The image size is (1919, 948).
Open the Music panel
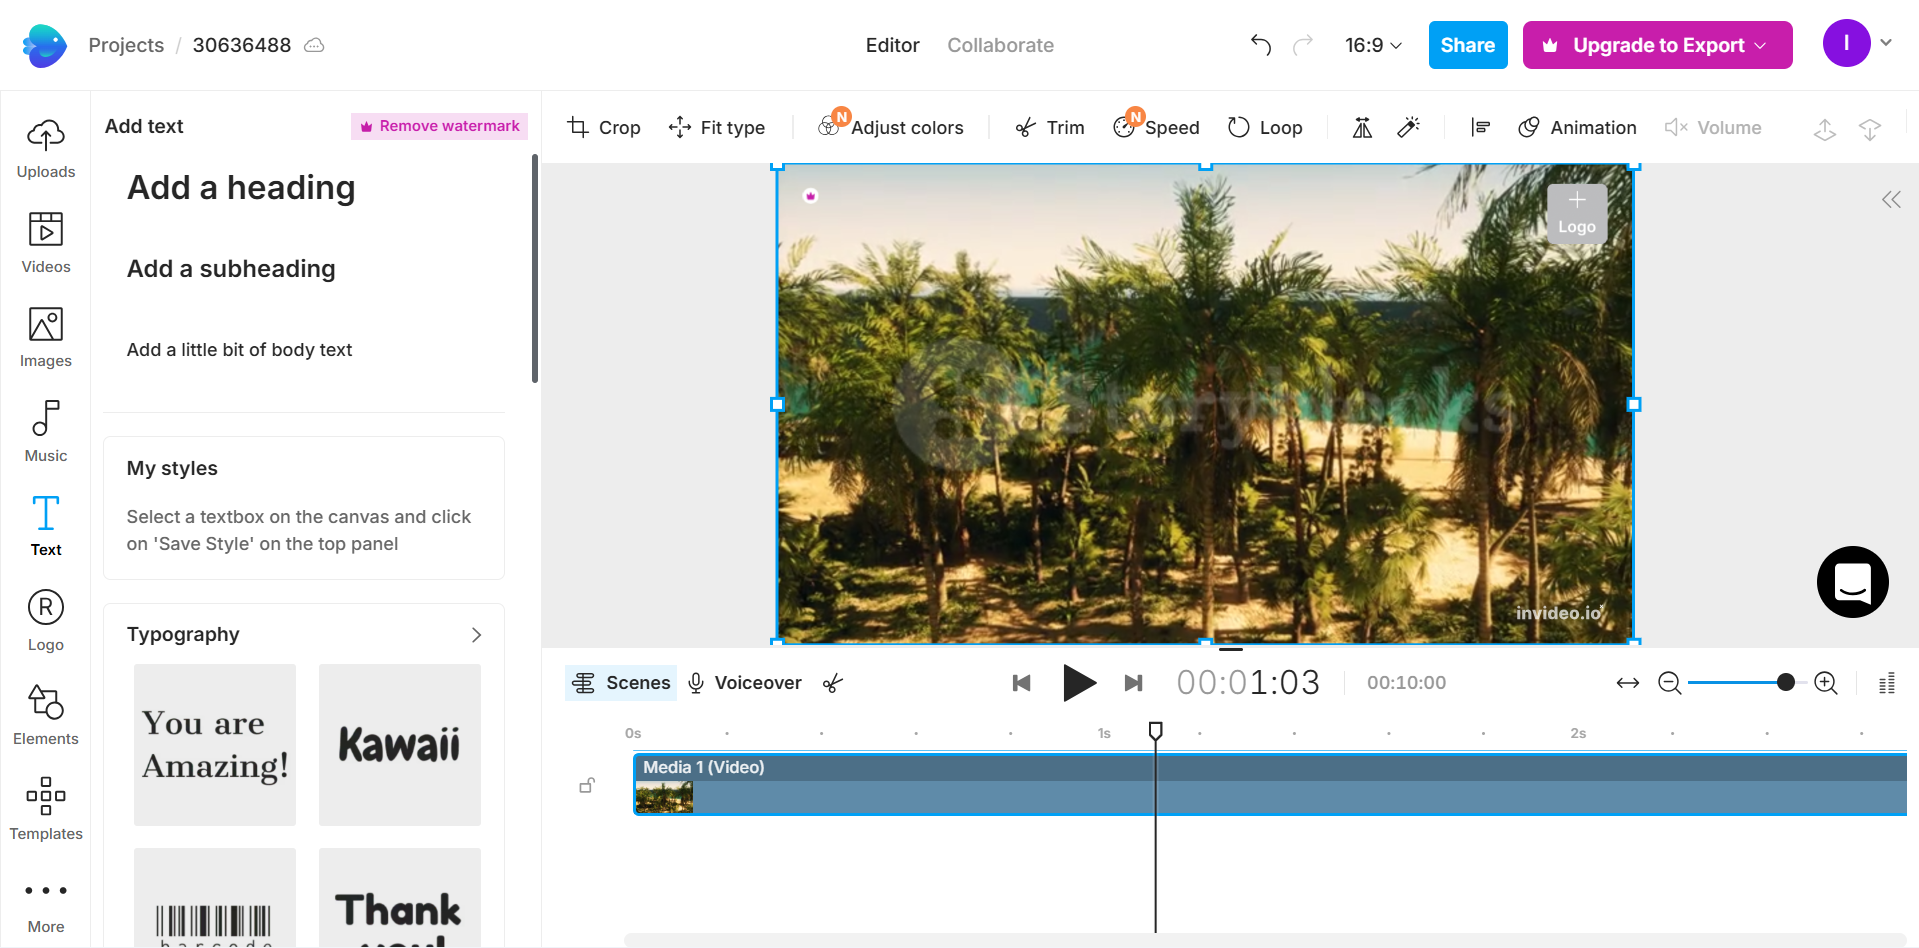46,432
